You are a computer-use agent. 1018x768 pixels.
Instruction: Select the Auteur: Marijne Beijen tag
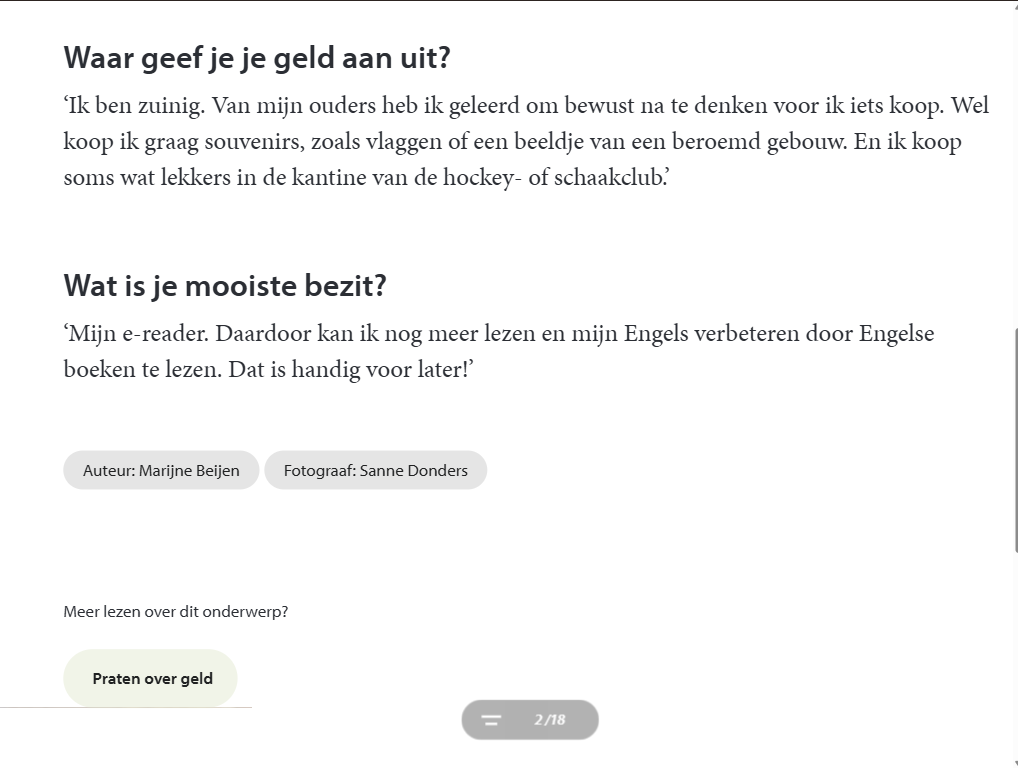click(161, 470)
